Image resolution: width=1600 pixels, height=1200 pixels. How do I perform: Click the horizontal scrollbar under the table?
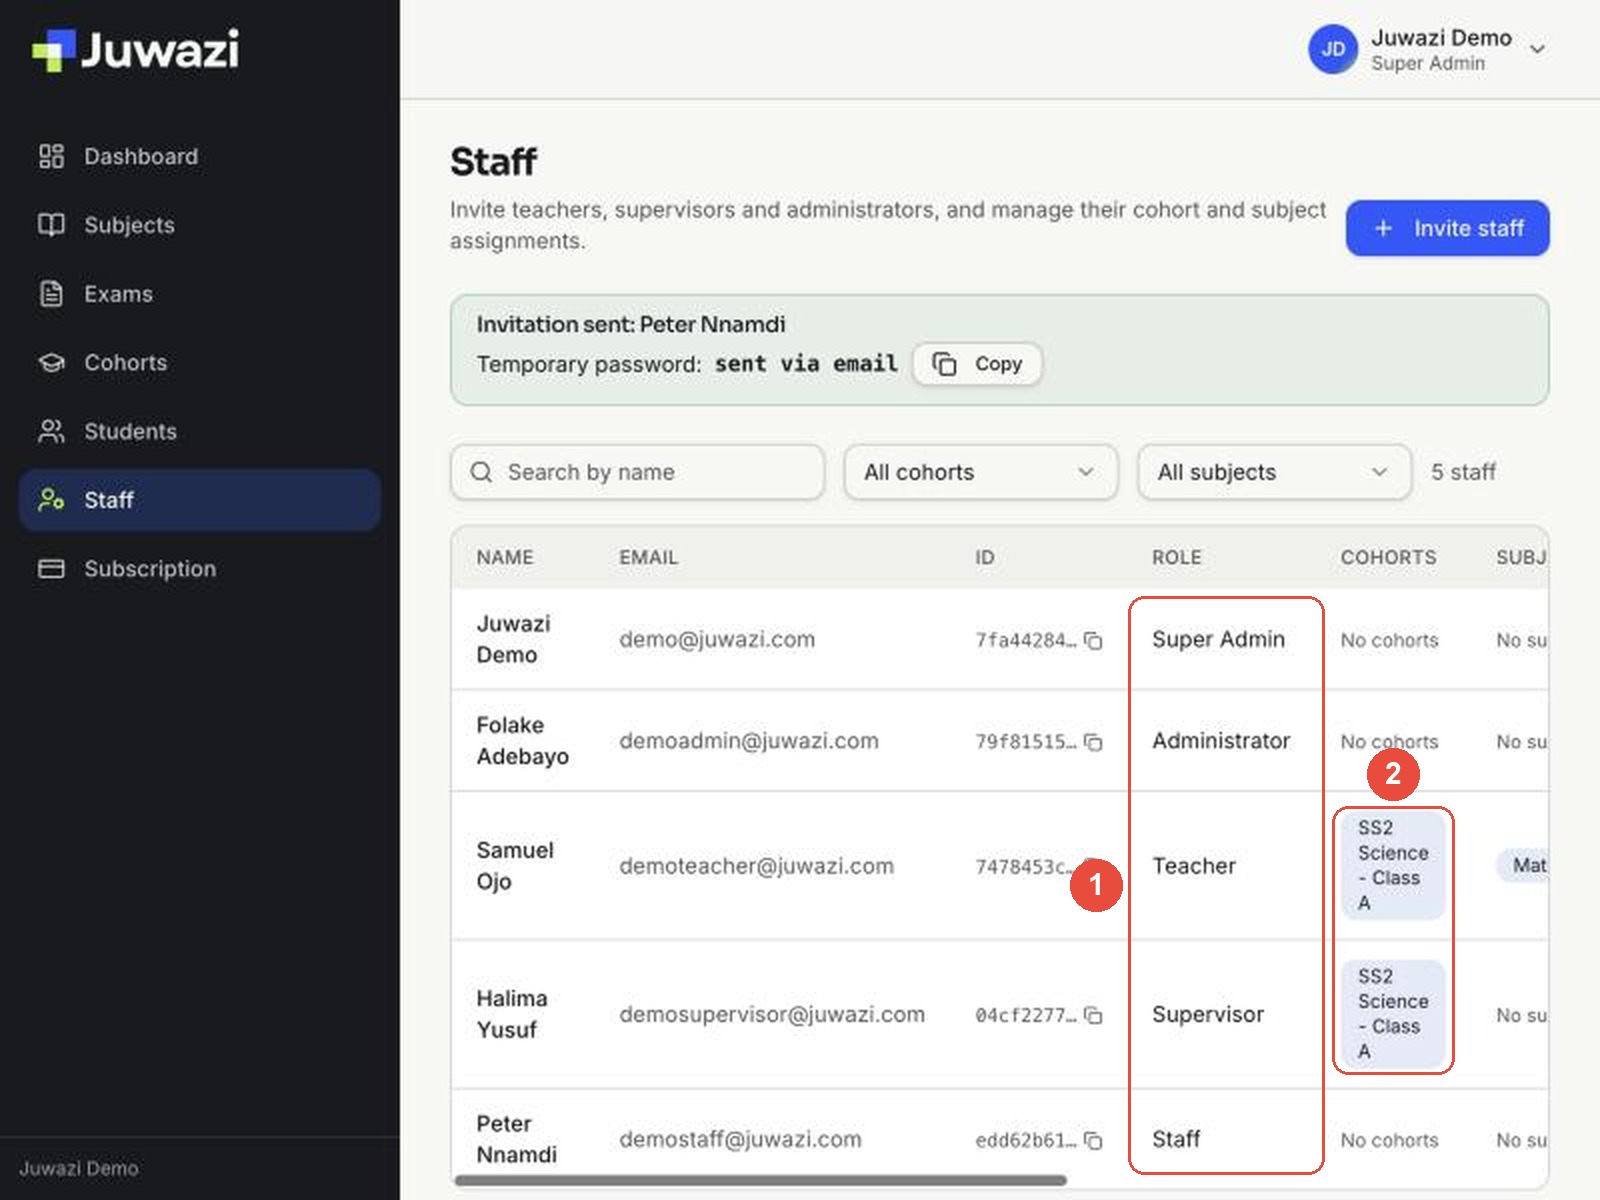(760, 1180)
